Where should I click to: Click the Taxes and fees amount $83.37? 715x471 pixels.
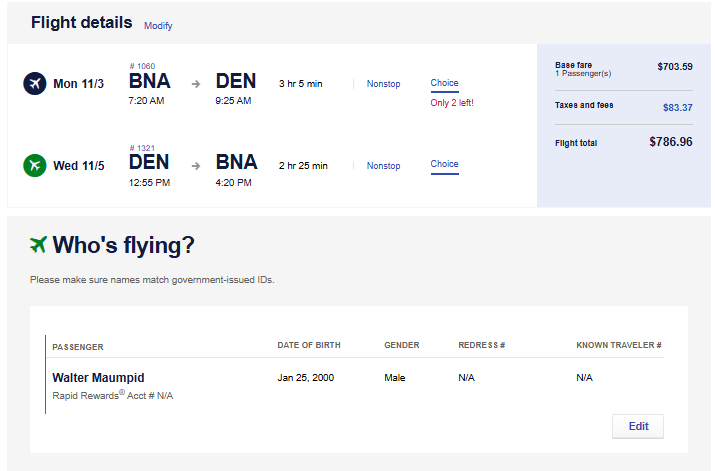[677, 108]
